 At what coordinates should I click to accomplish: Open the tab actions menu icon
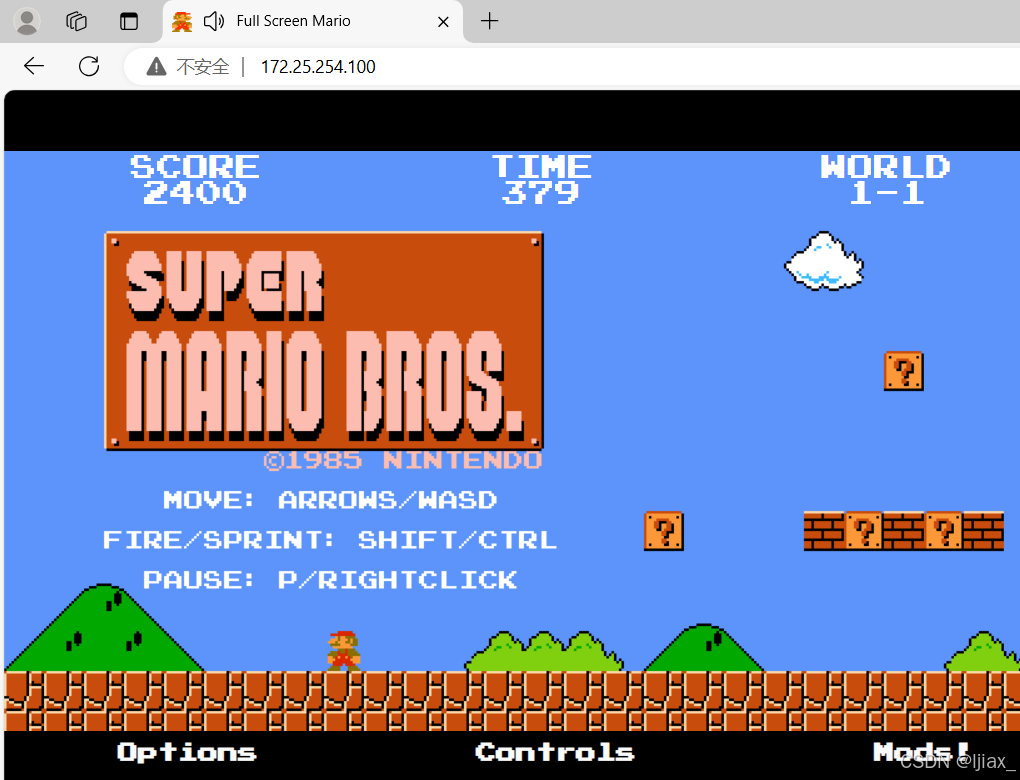click(129, 21)
